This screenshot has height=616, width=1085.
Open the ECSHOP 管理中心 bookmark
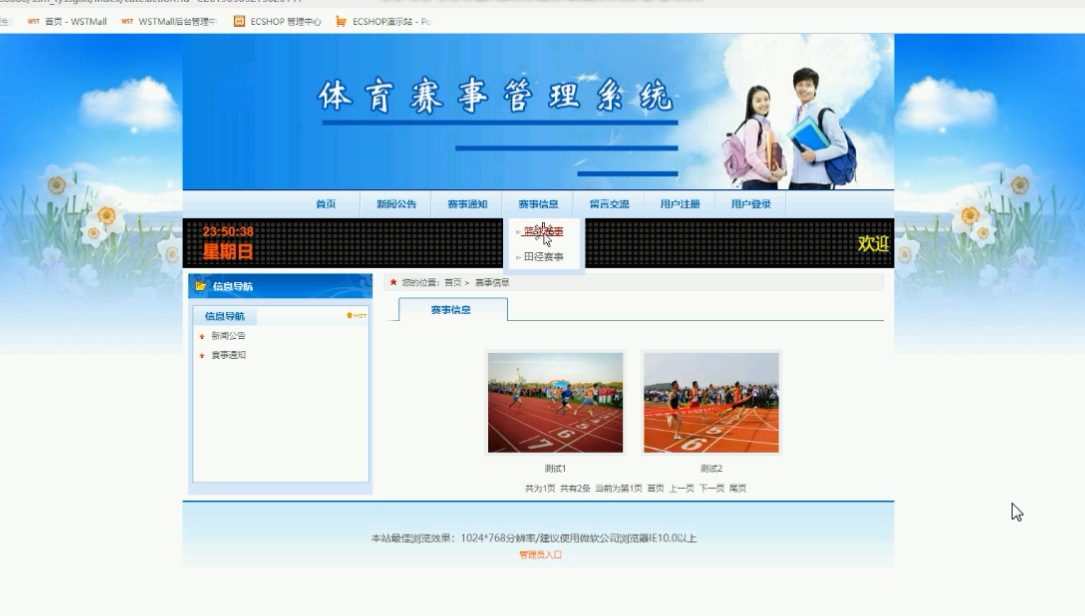[277, 21]
